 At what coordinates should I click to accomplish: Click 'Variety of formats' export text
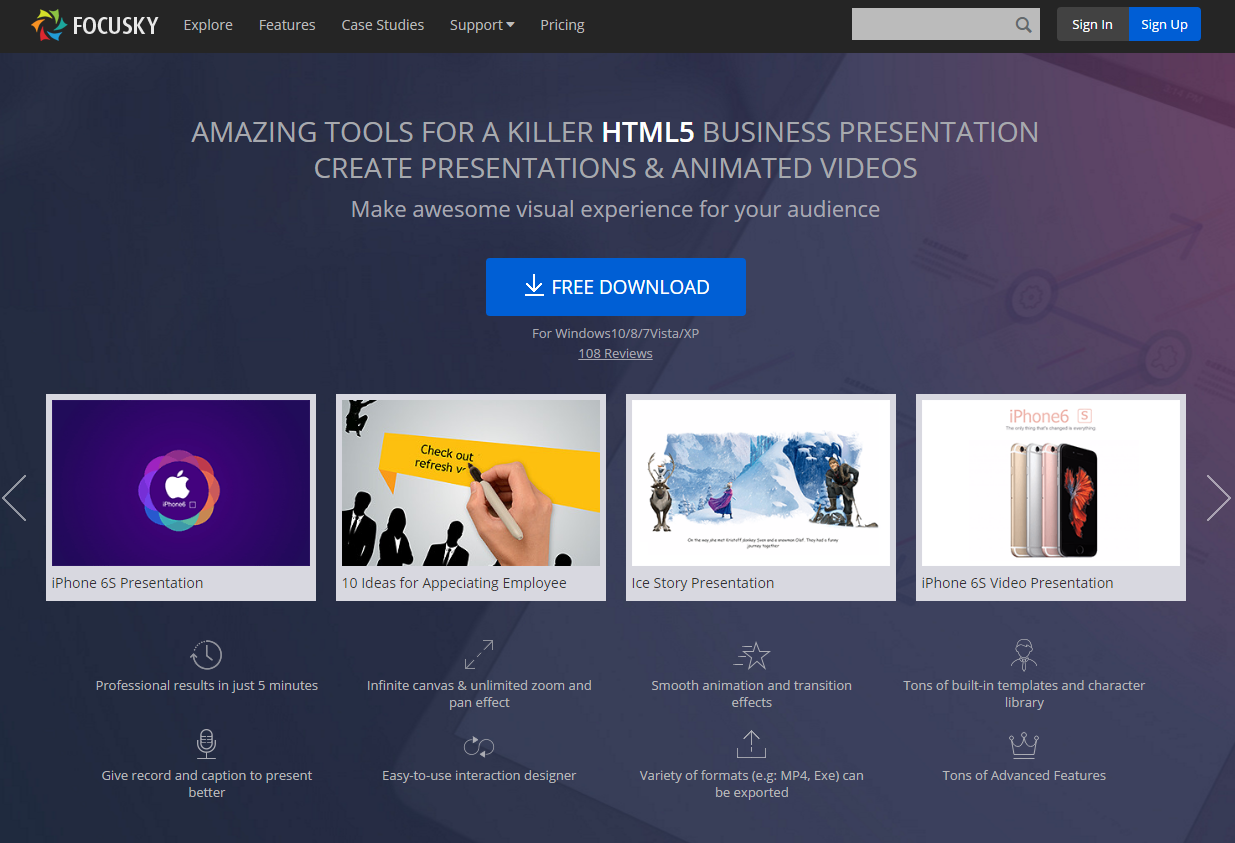pyautogui.click(x=752, y=784)
